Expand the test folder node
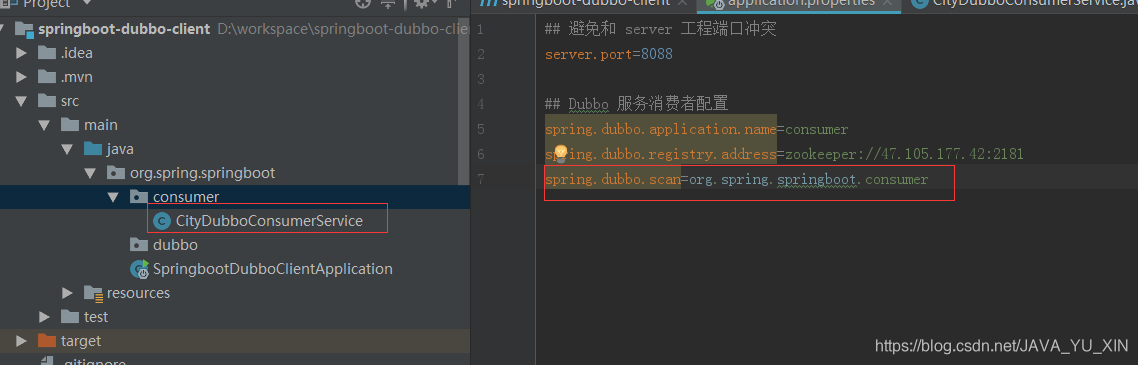The image size is (1138, 365). click(45, 316)
